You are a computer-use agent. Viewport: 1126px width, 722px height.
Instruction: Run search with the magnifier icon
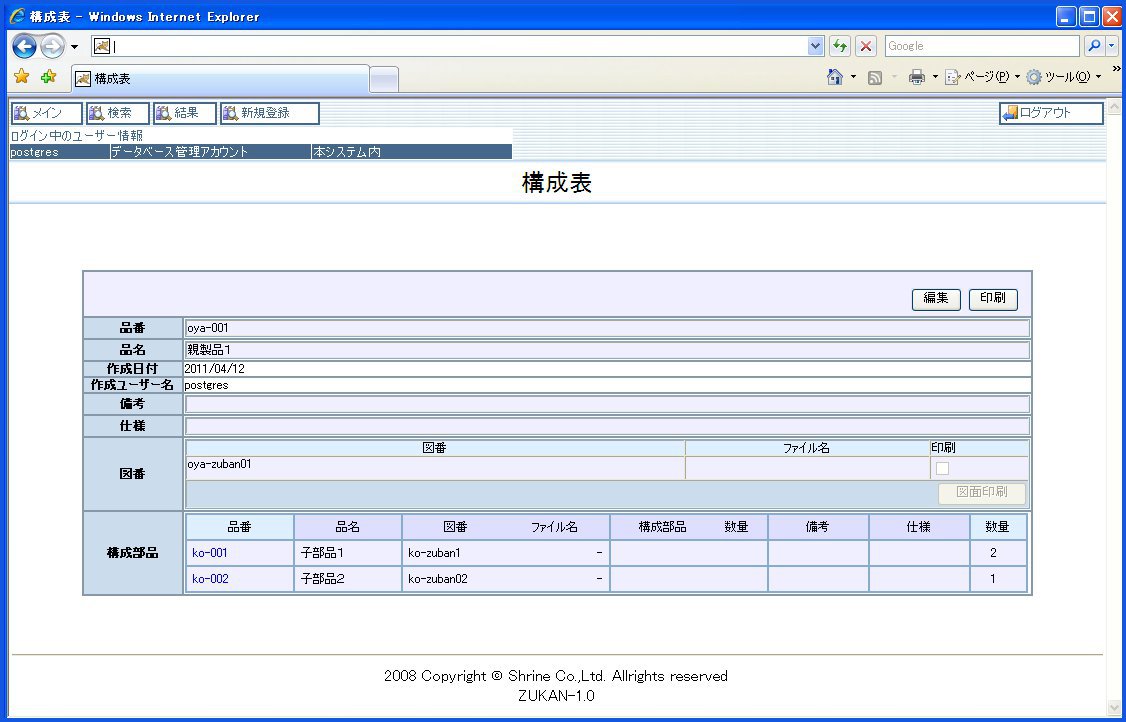(x=1094, y=46)
